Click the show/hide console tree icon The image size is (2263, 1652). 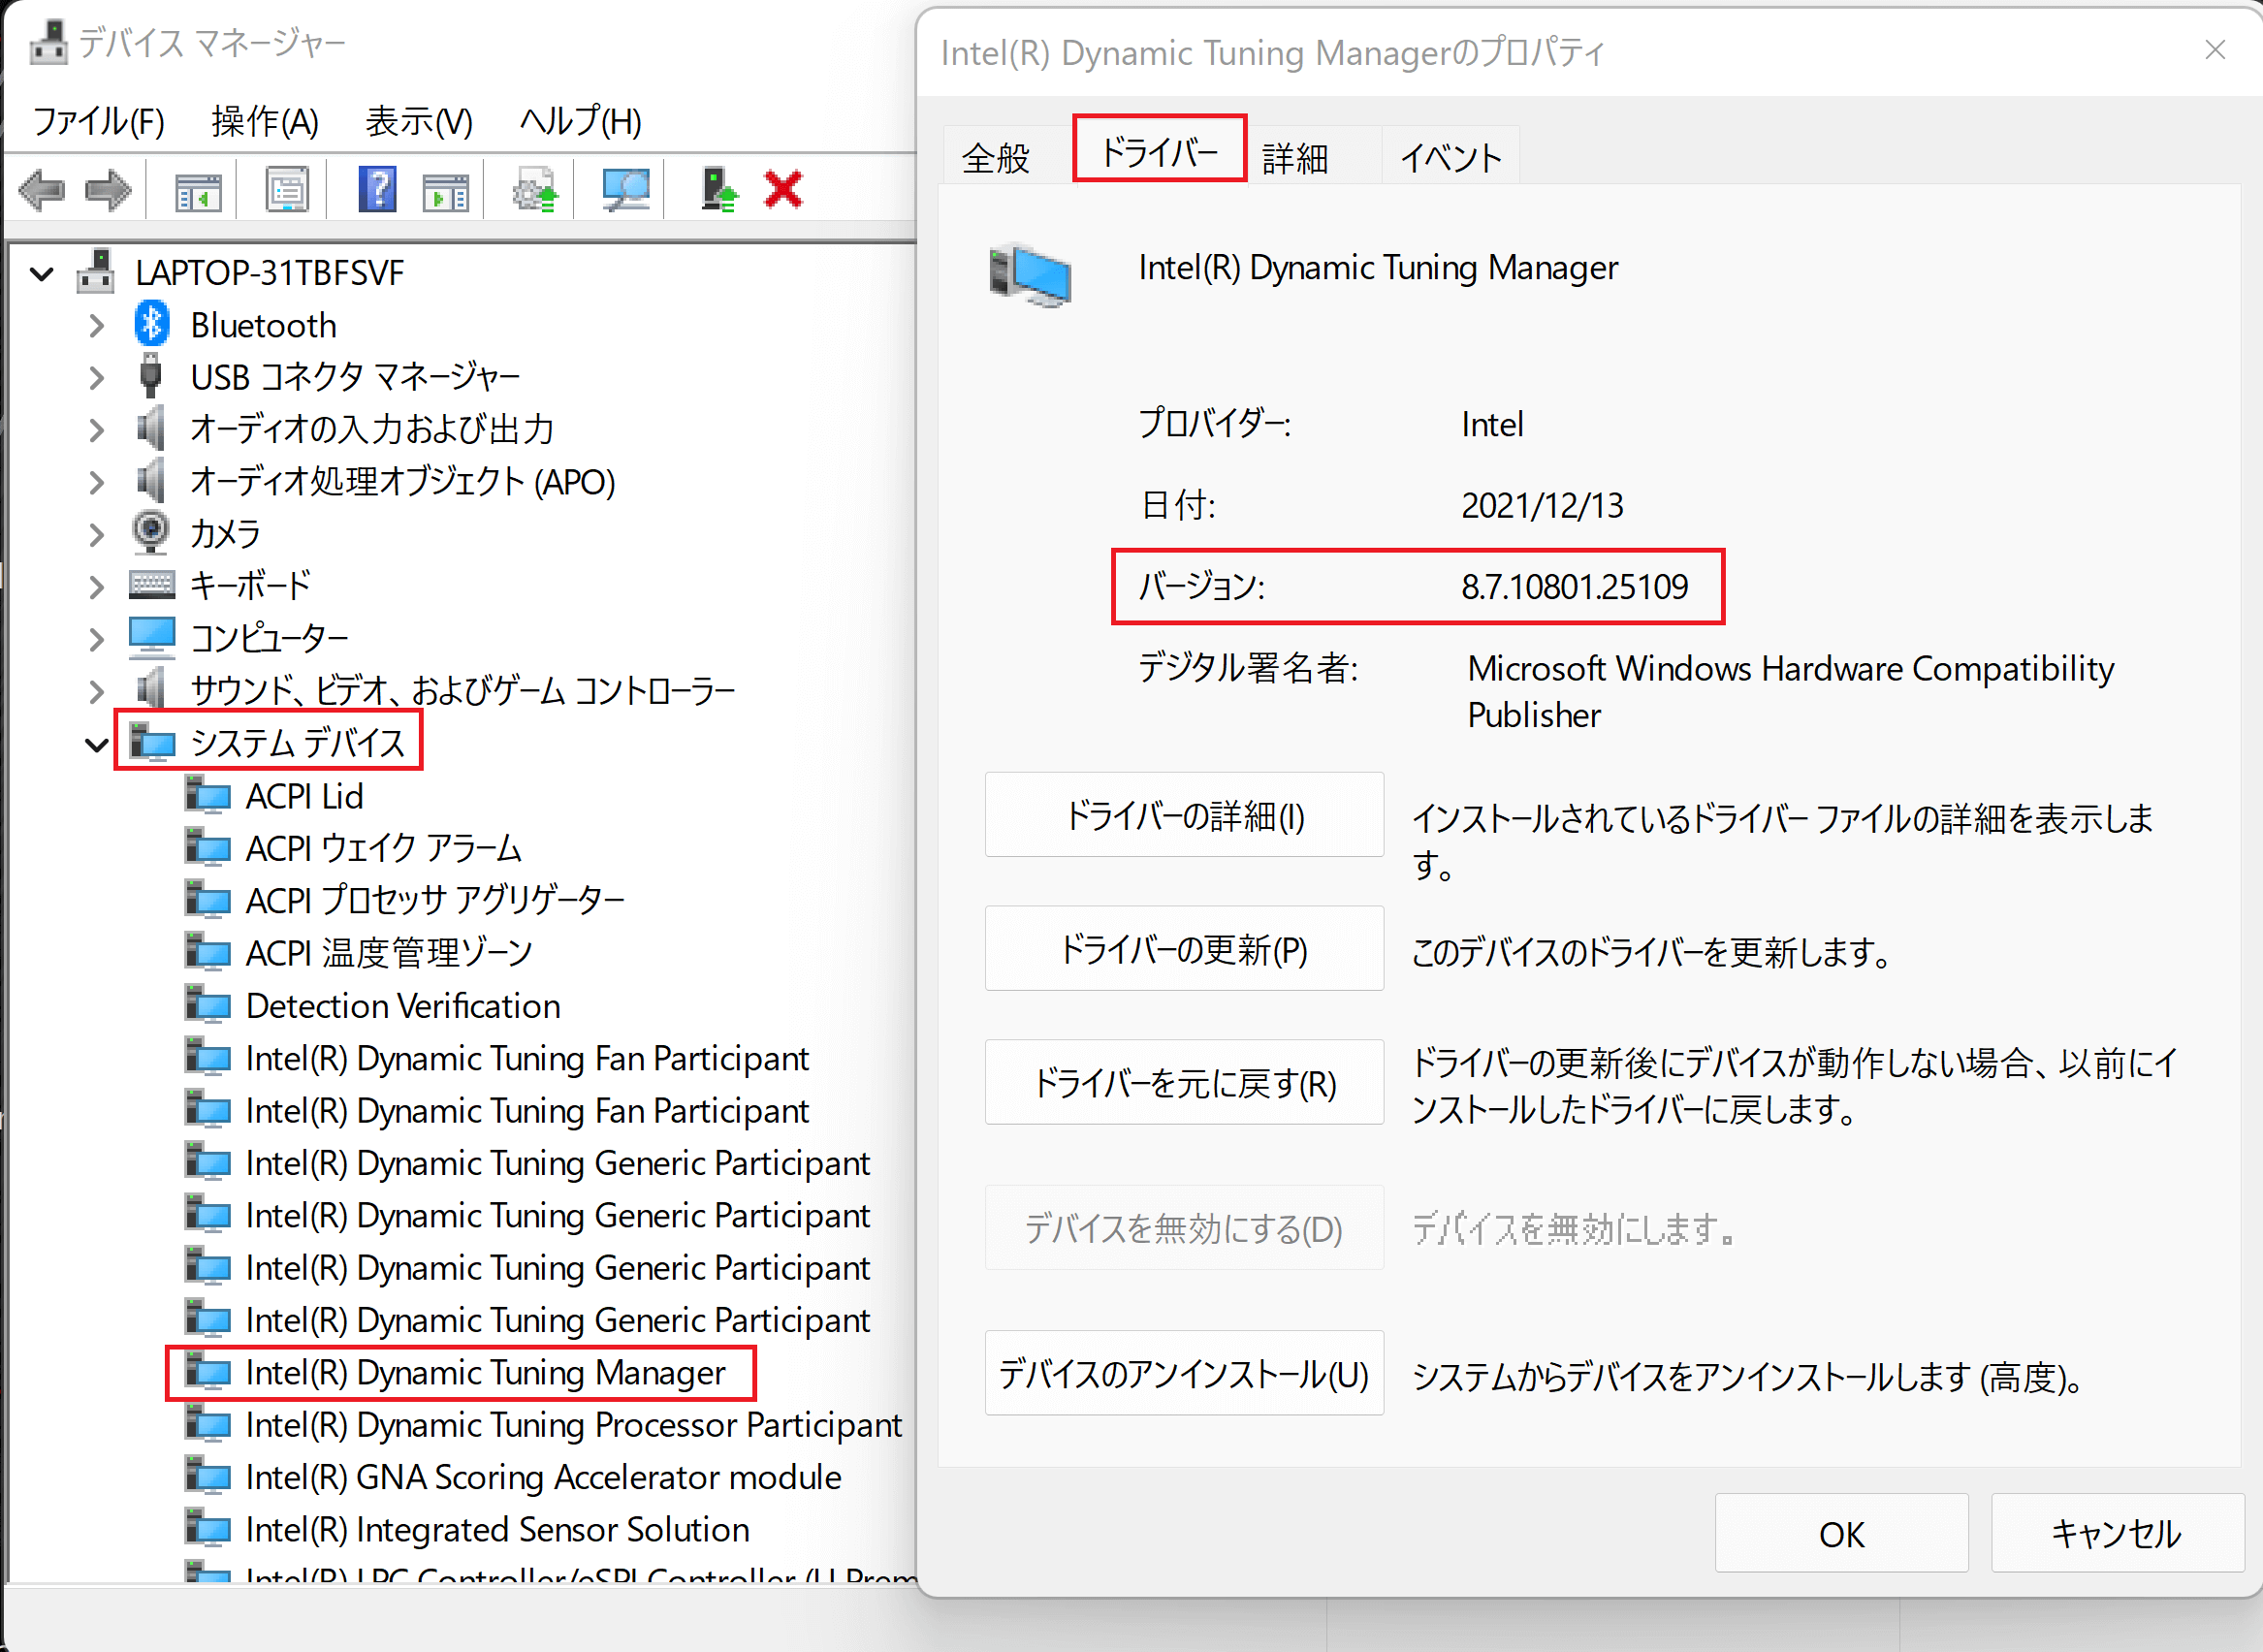197,190
